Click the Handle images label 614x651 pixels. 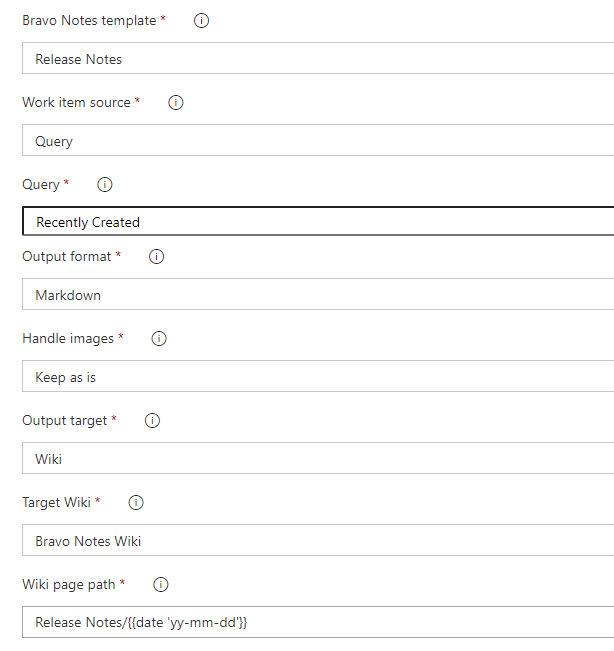pyautogui.click(x=68, y=338)
